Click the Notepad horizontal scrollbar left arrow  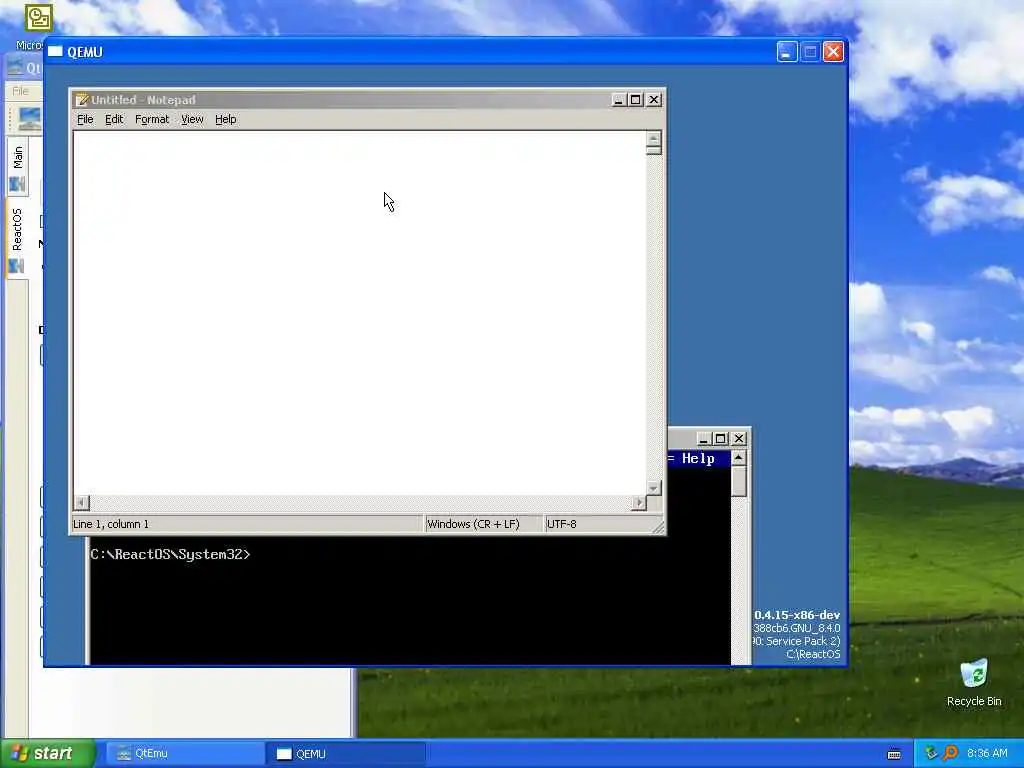tap(81, 502)
